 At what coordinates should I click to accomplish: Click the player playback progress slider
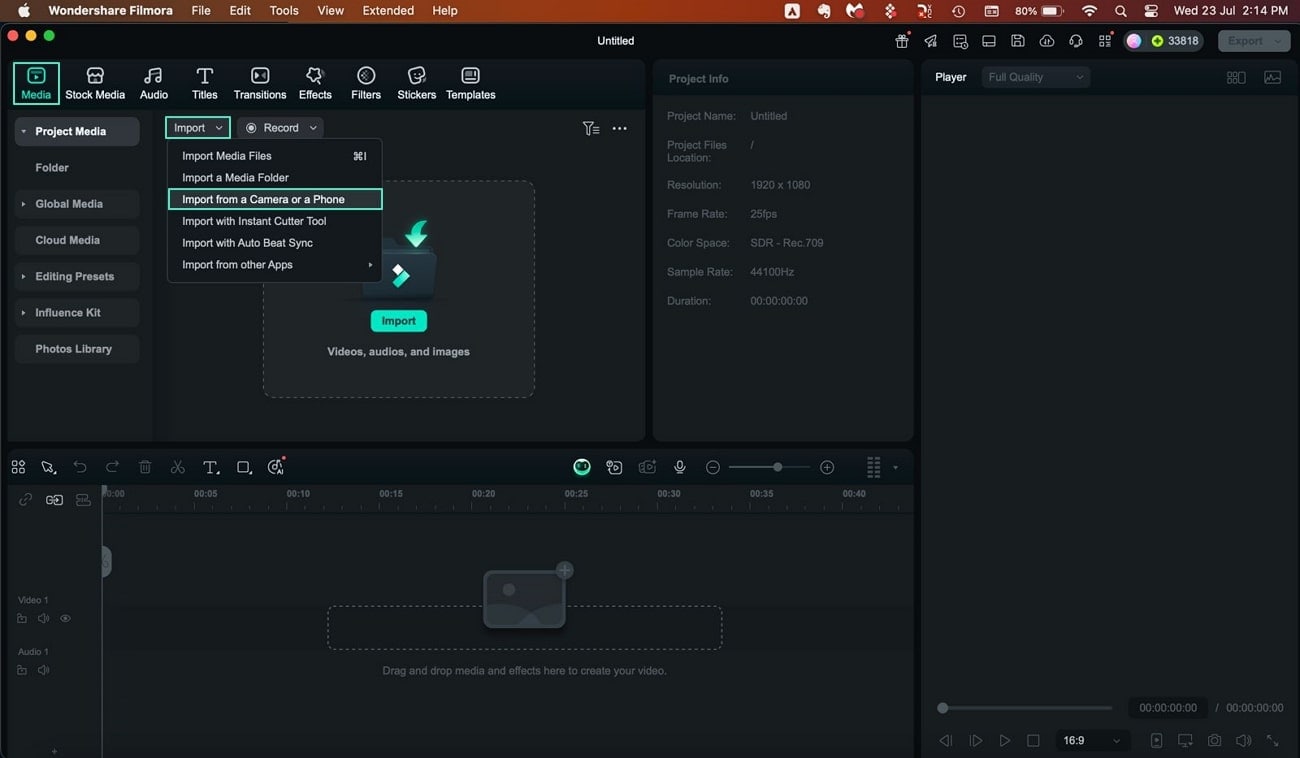tap(1027, 708)
